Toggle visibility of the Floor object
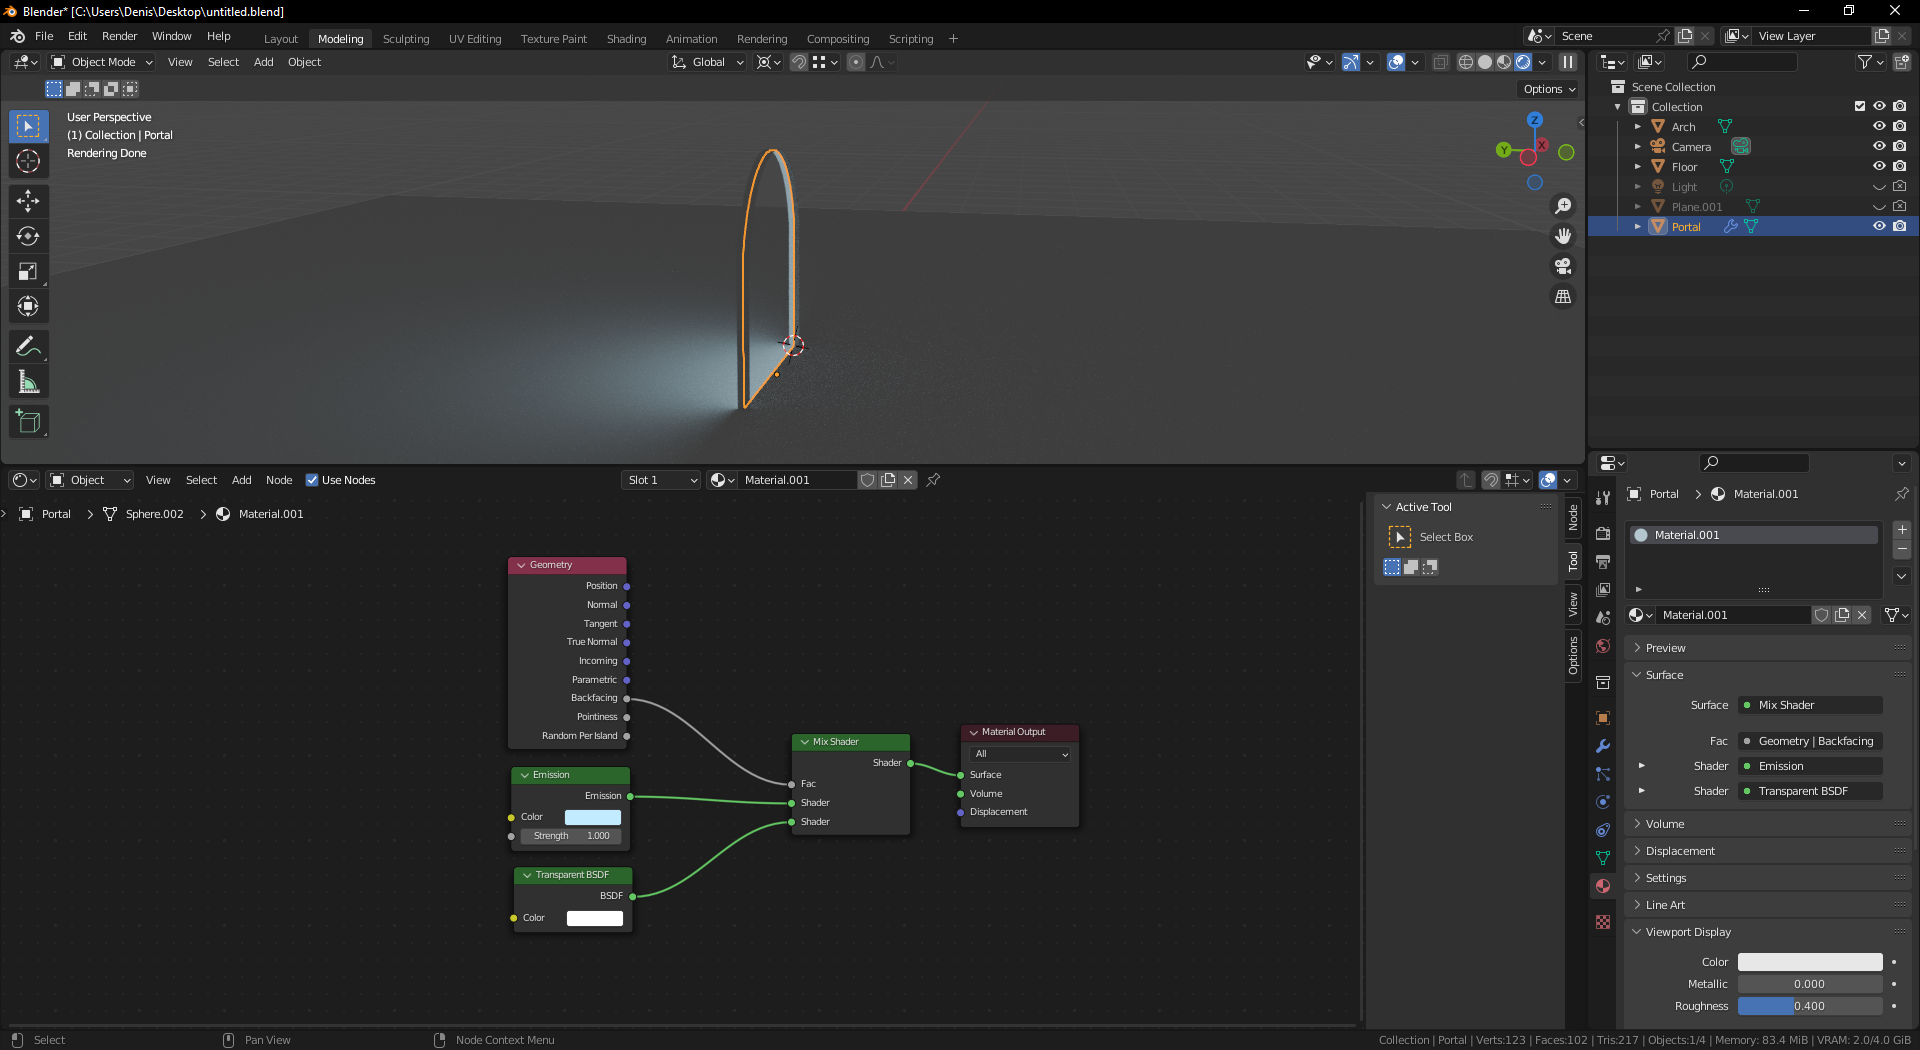Viewport: 1920px width, 1050px height. coord(1879,166)
